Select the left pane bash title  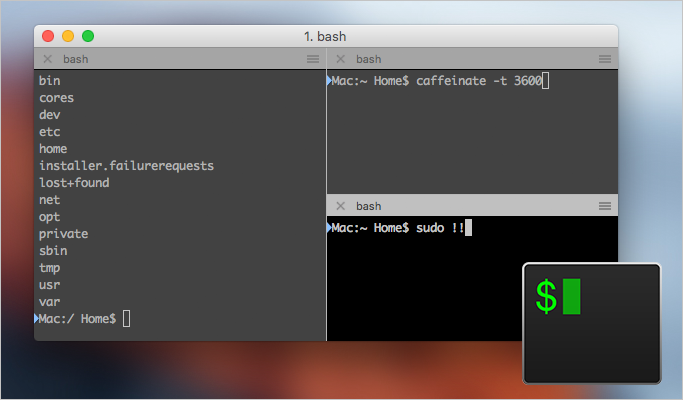[x=75, y=59]
